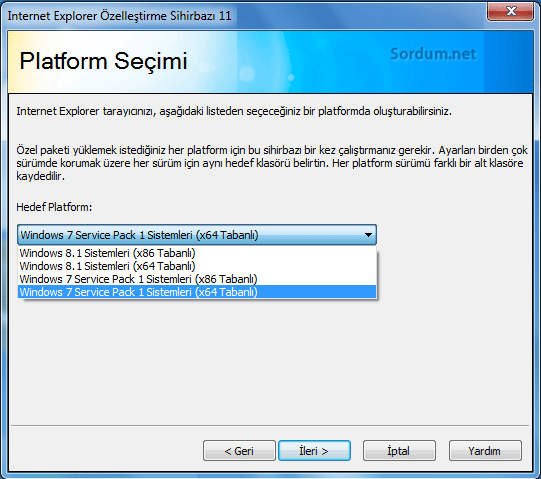Close the Internet Explorer customization wizard window
This screenshot has width=541, height=479.
511,12
